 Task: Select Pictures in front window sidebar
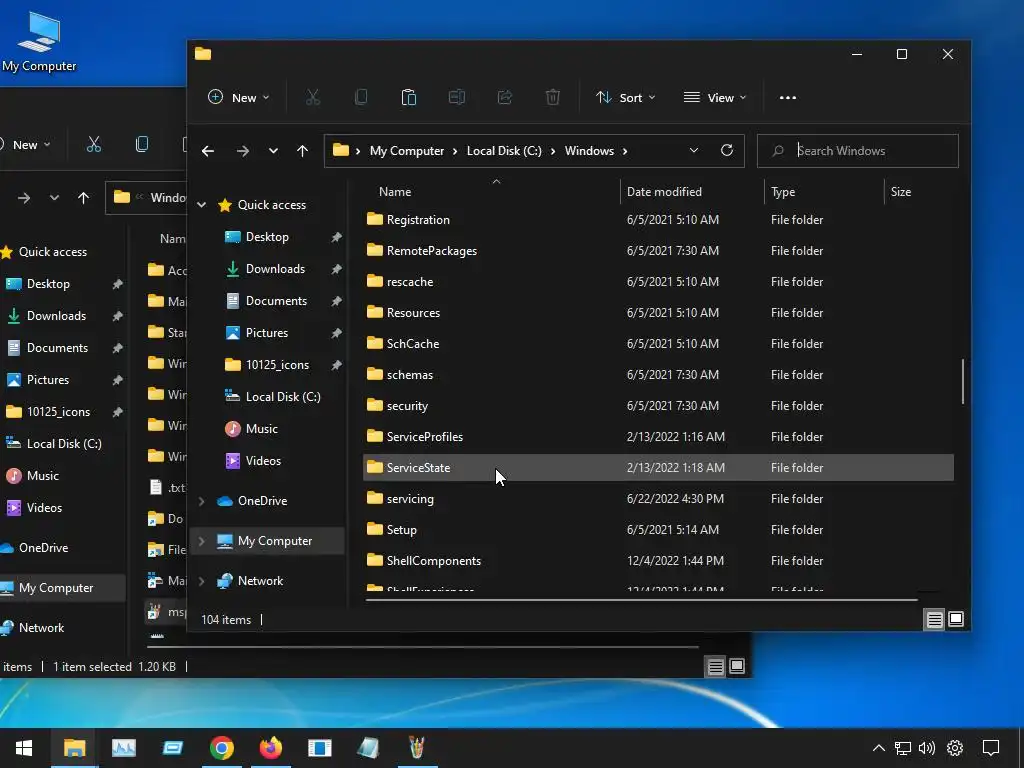266,333
